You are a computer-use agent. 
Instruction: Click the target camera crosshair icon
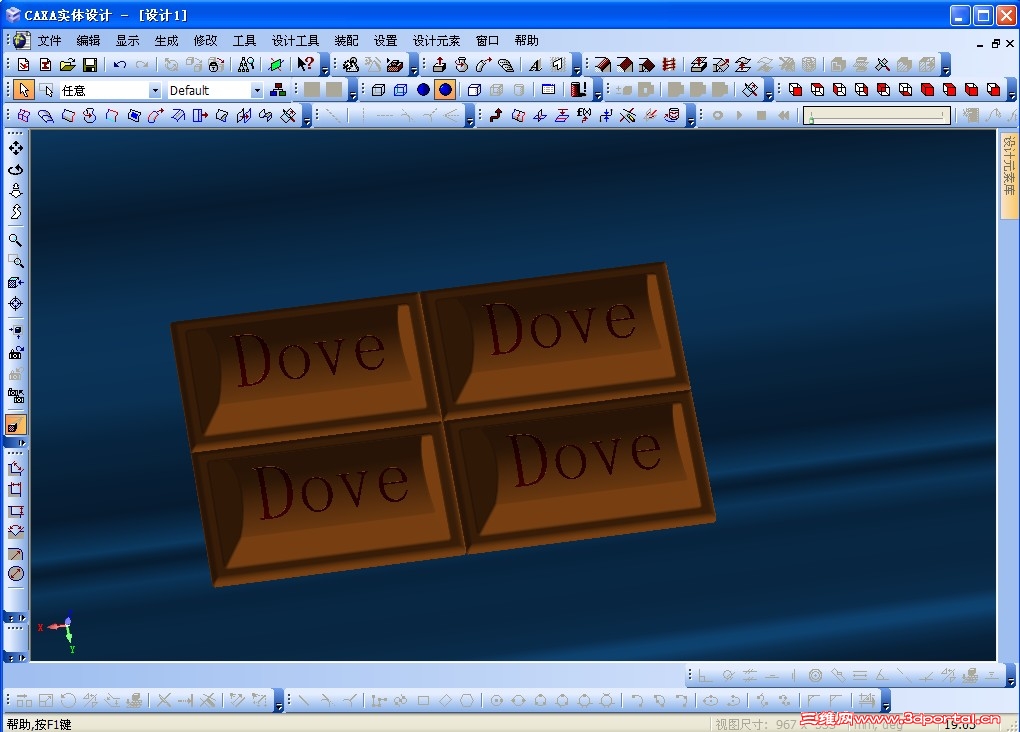pyautogui.click(x=16, y=304)
